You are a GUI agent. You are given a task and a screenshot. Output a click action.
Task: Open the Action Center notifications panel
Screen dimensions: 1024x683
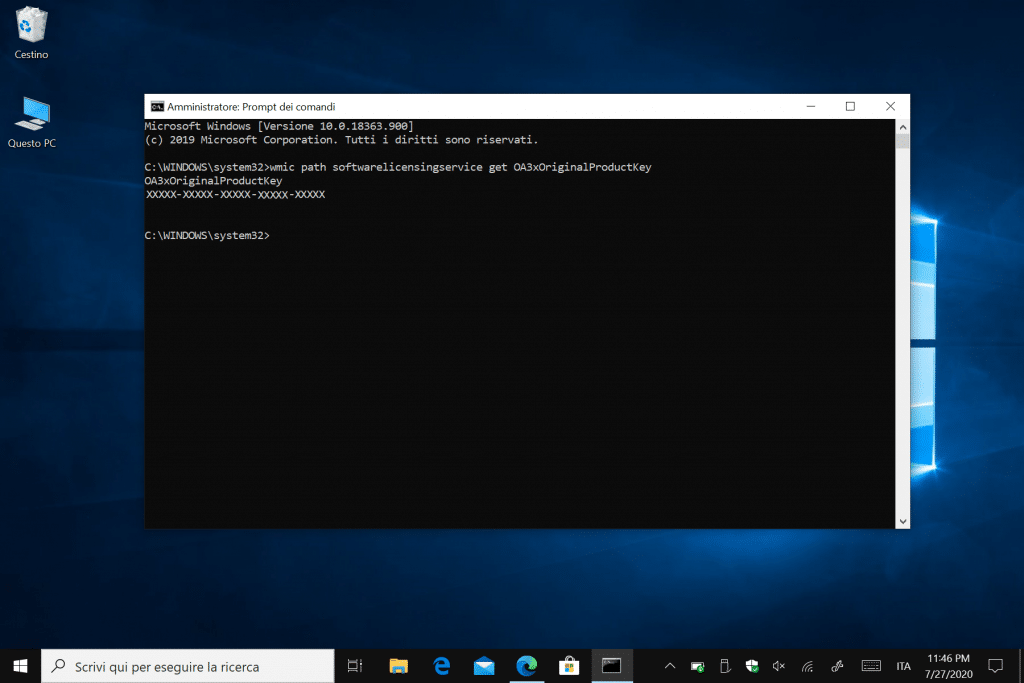click(x=995, y=665)
